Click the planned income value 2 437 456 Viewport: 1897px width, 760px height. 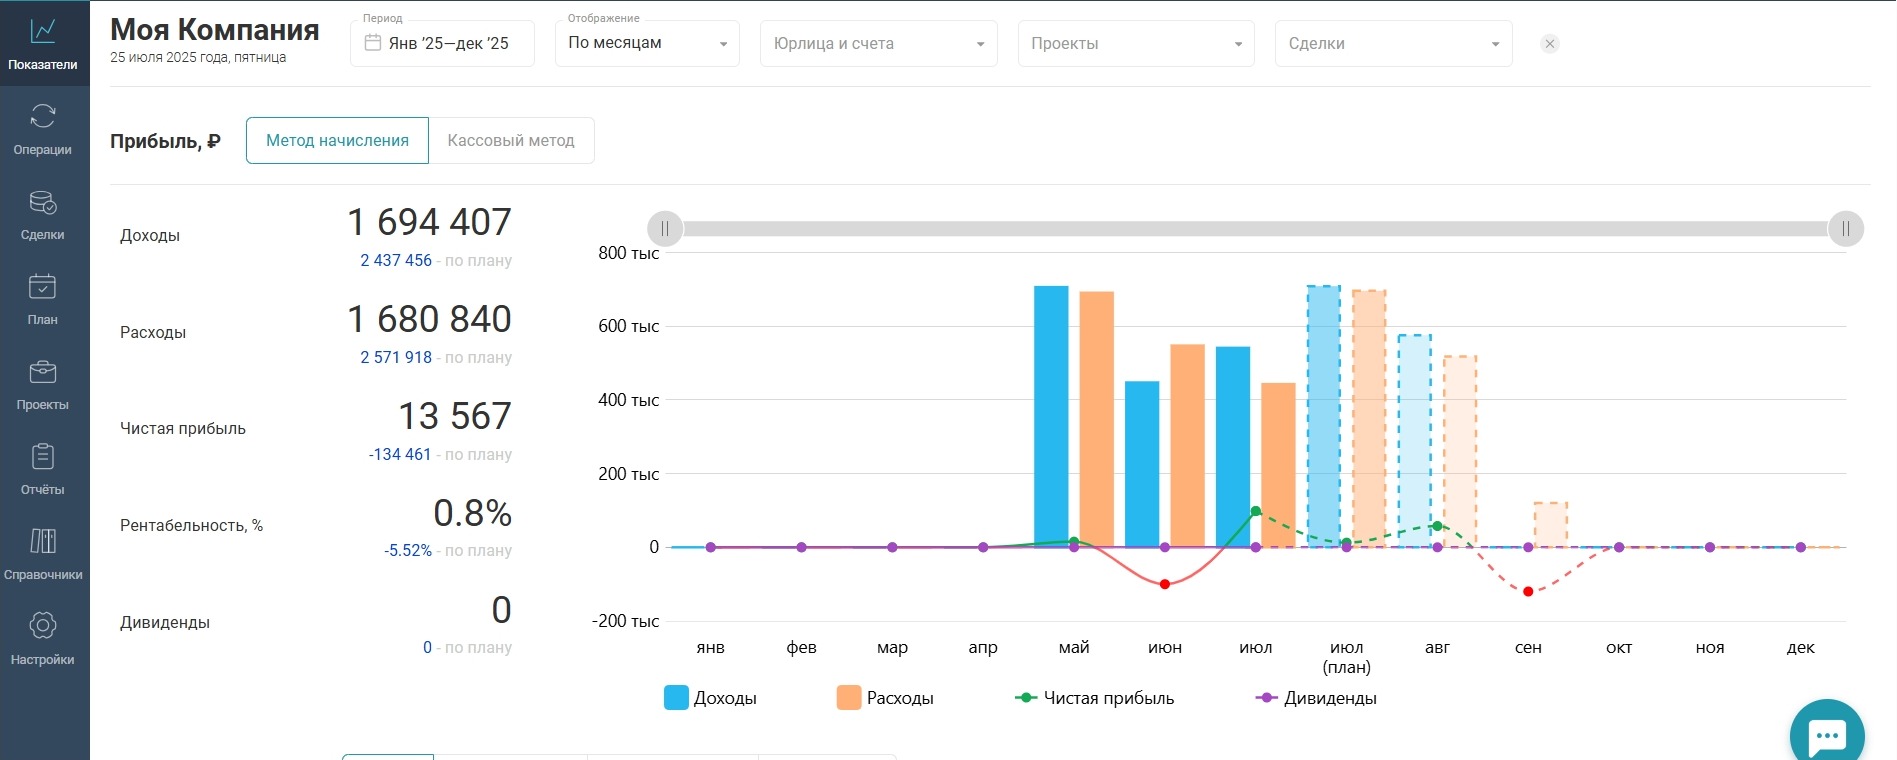tap(396, 260)
